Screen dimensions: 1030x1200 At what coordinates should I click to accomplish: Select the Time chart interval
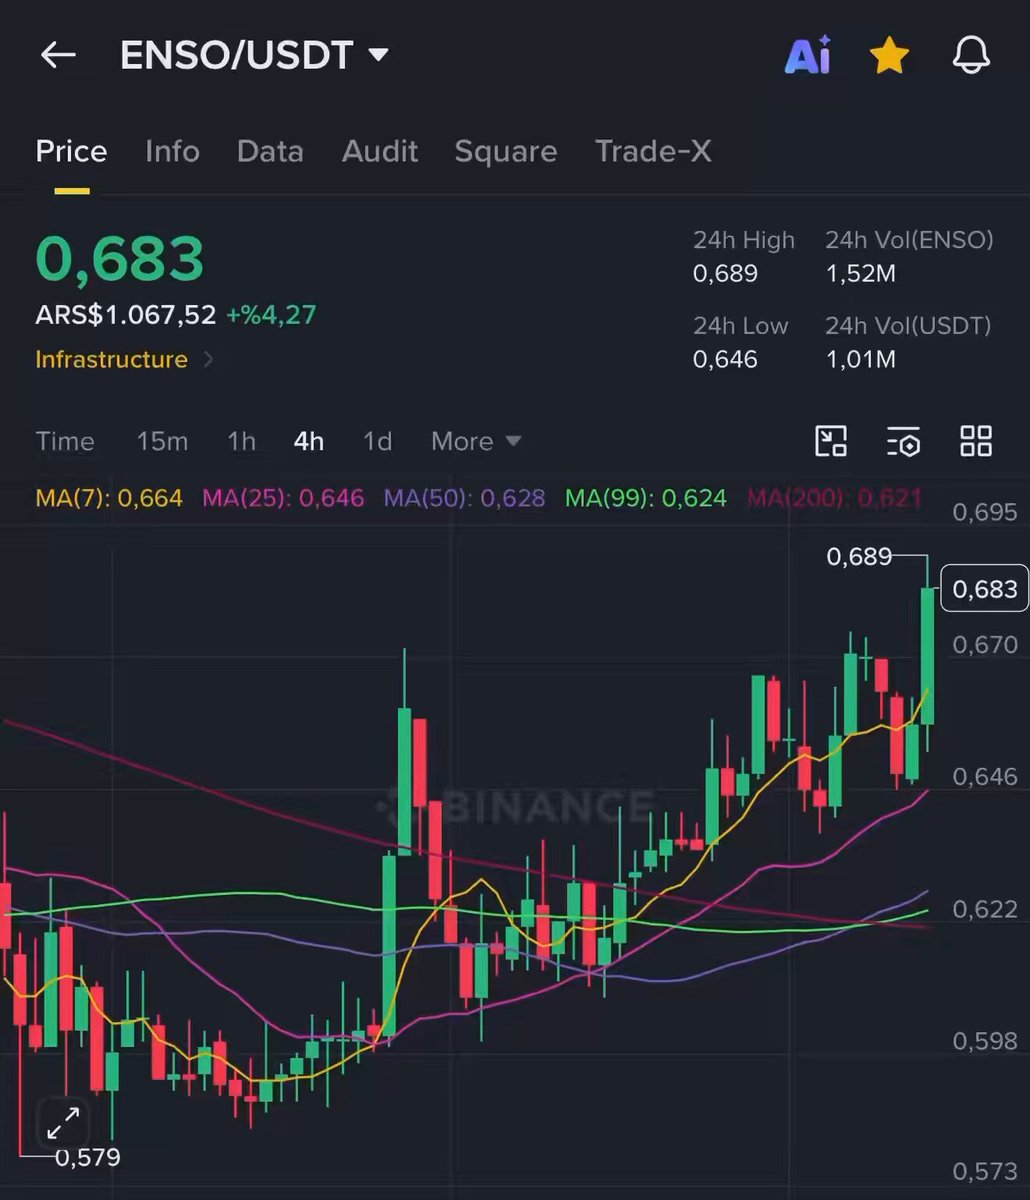(x=65, y=441)
